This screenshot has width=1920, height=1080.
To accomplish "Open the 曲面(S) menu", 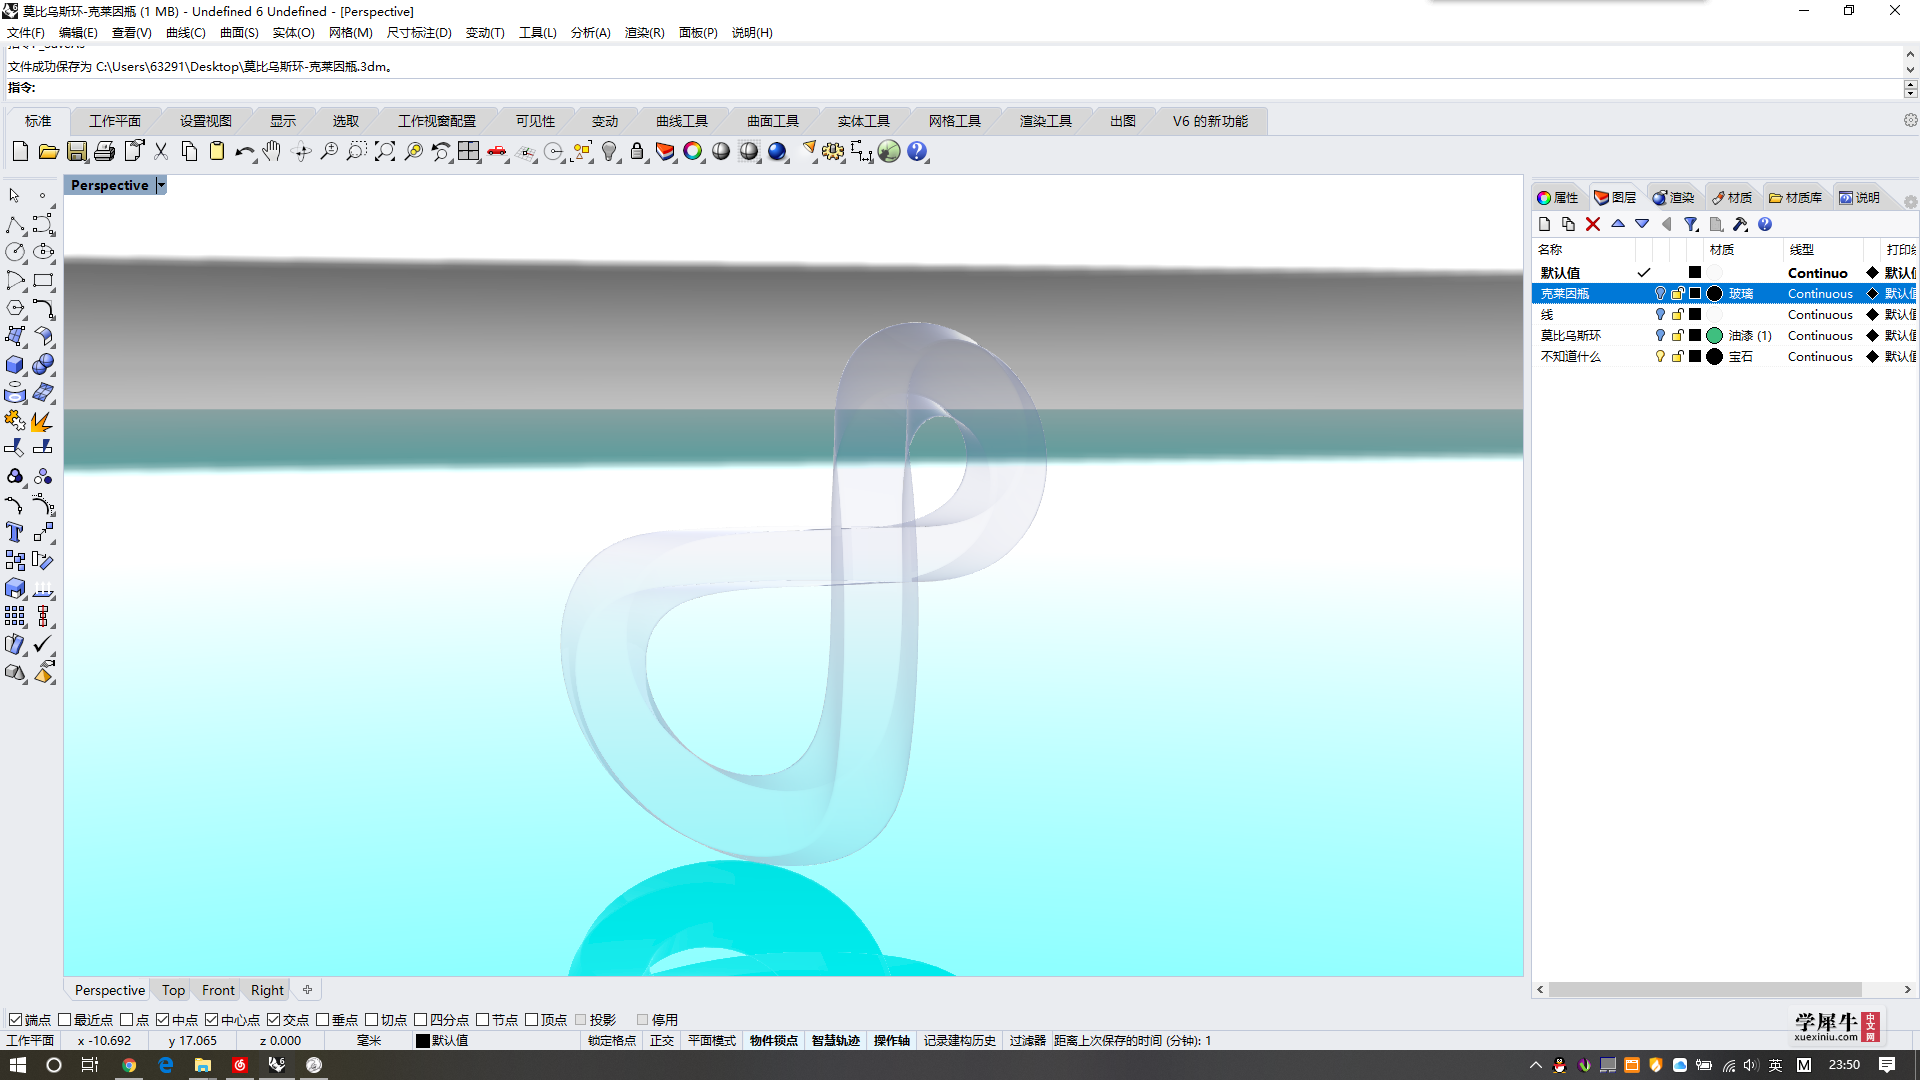I will tap(239, 33).
